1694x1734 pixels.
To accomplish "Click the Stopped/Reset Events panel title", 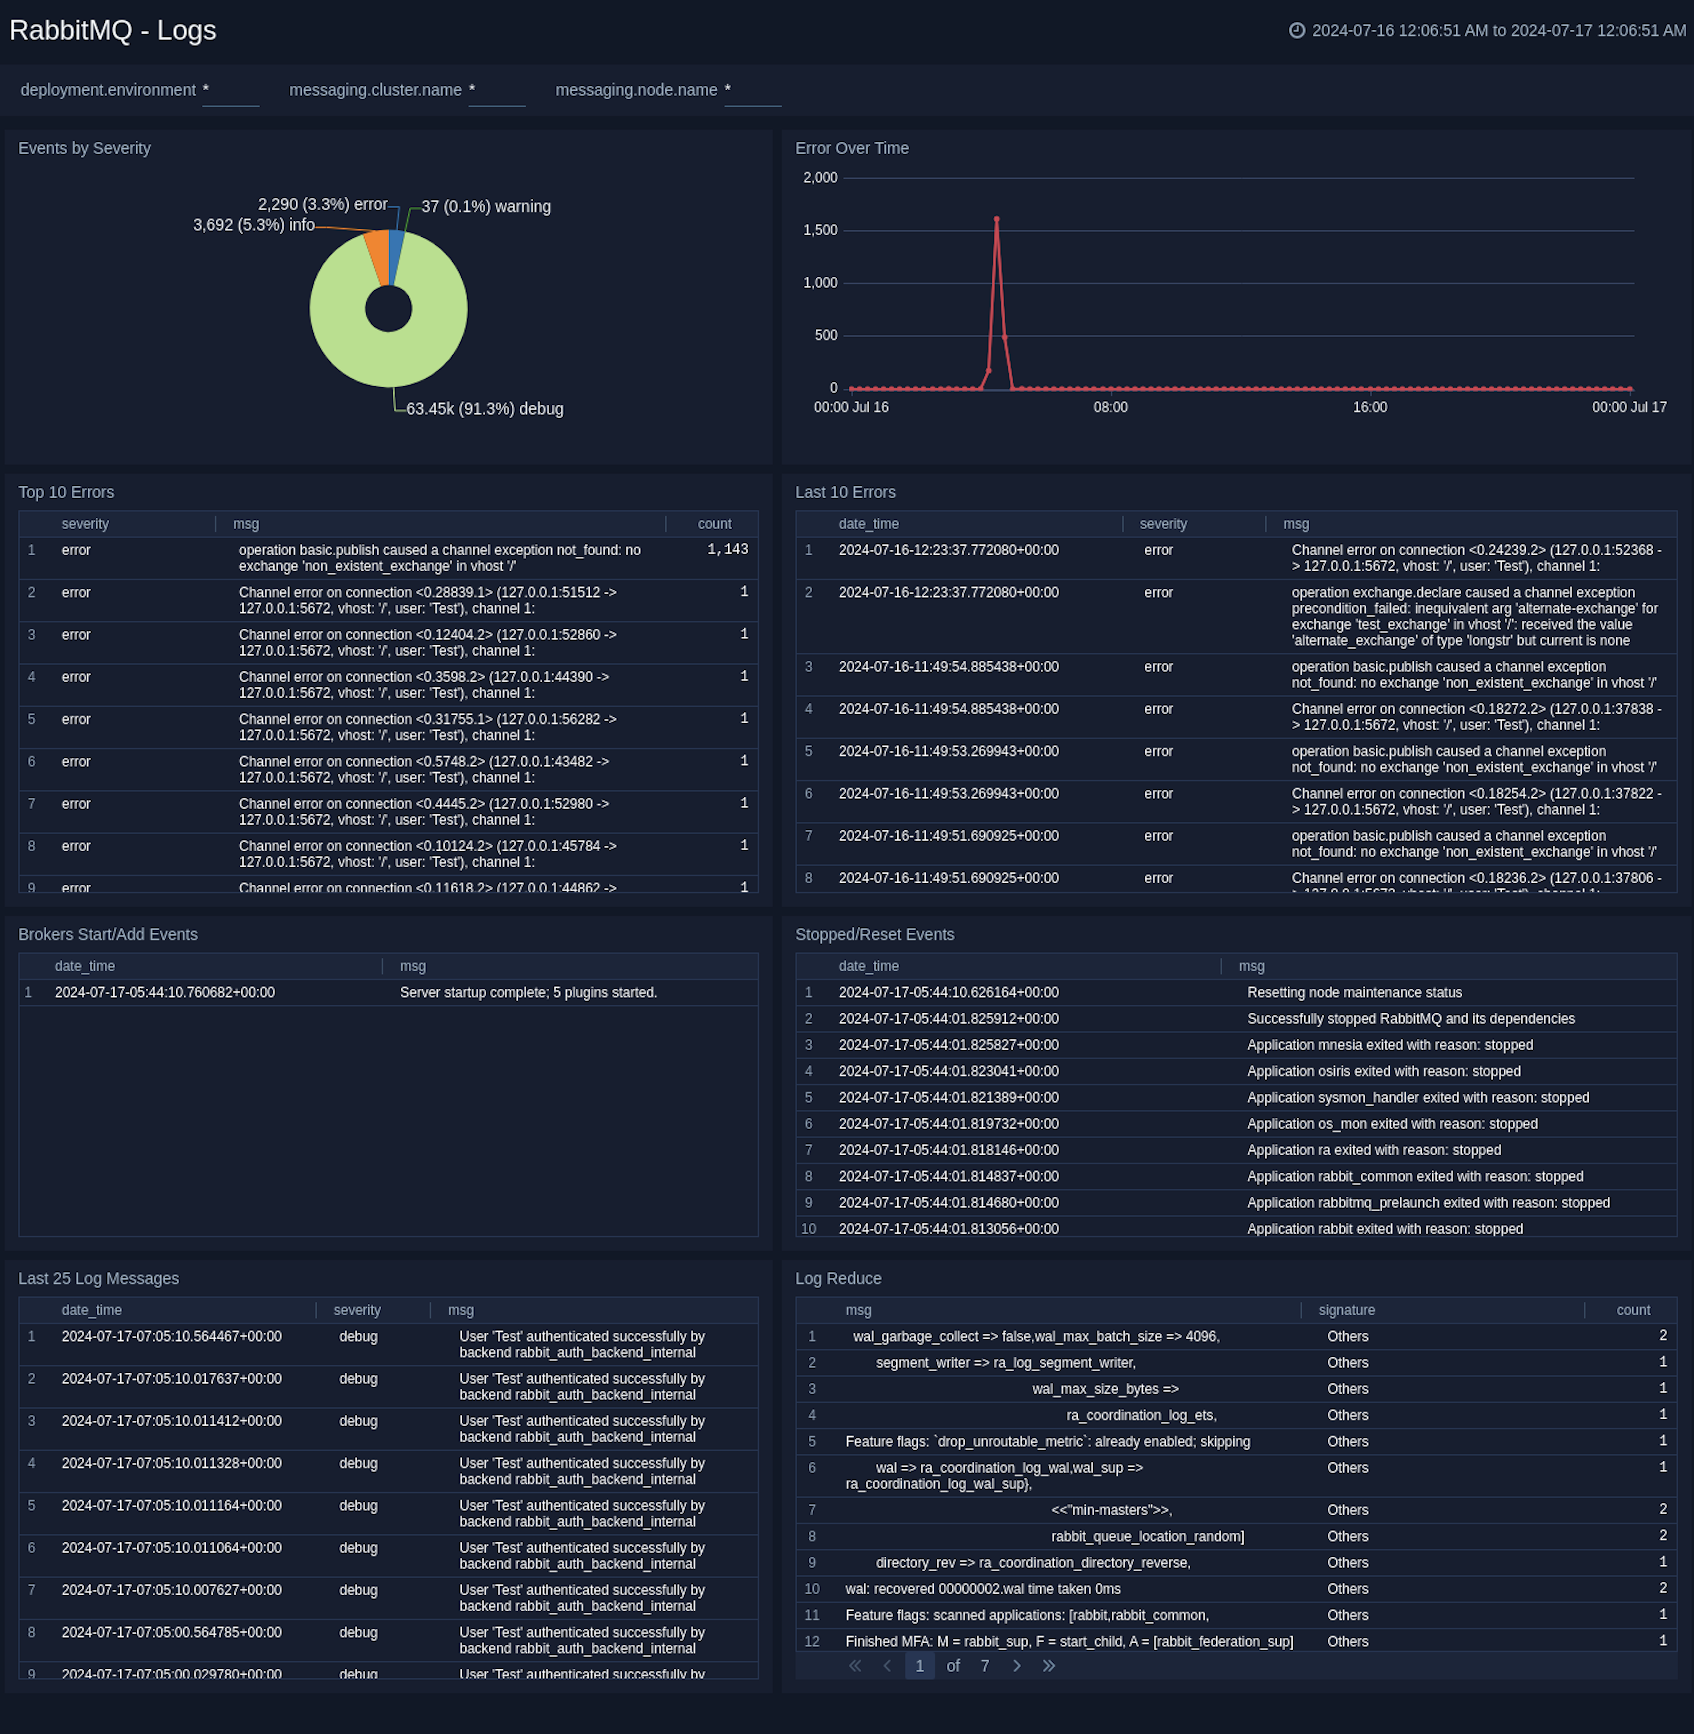I will pyautogui.click(x=875, y=934).
